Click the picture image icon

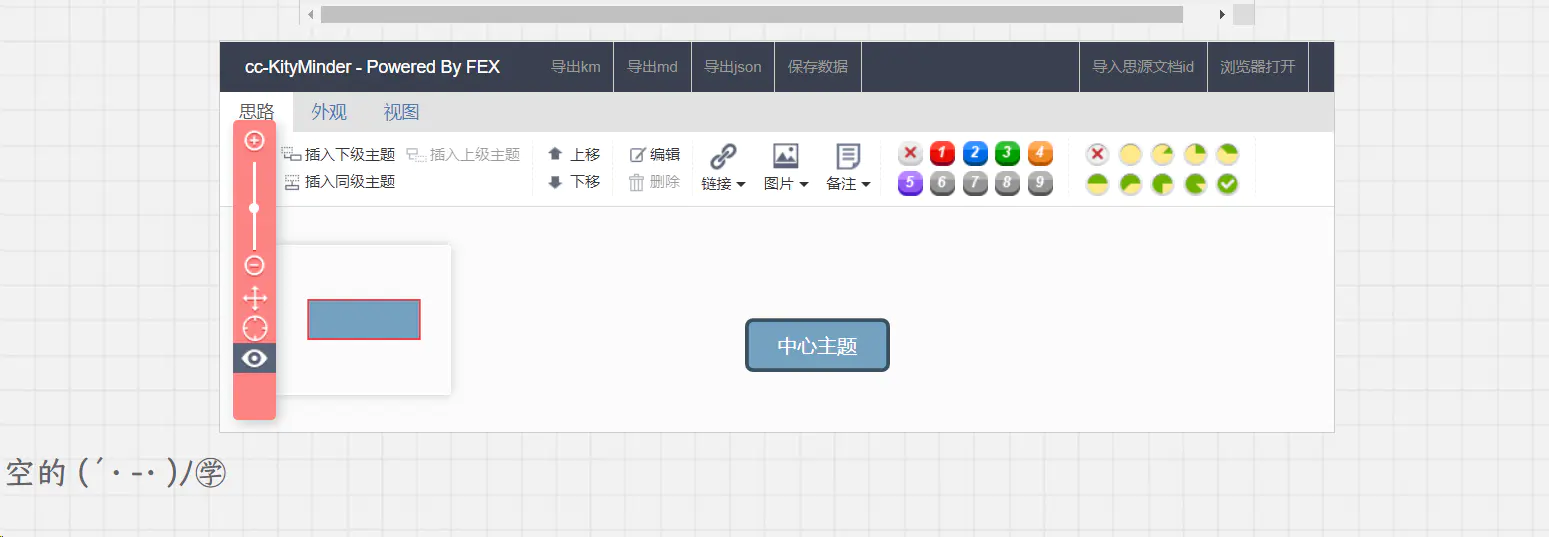click(786, 156)
